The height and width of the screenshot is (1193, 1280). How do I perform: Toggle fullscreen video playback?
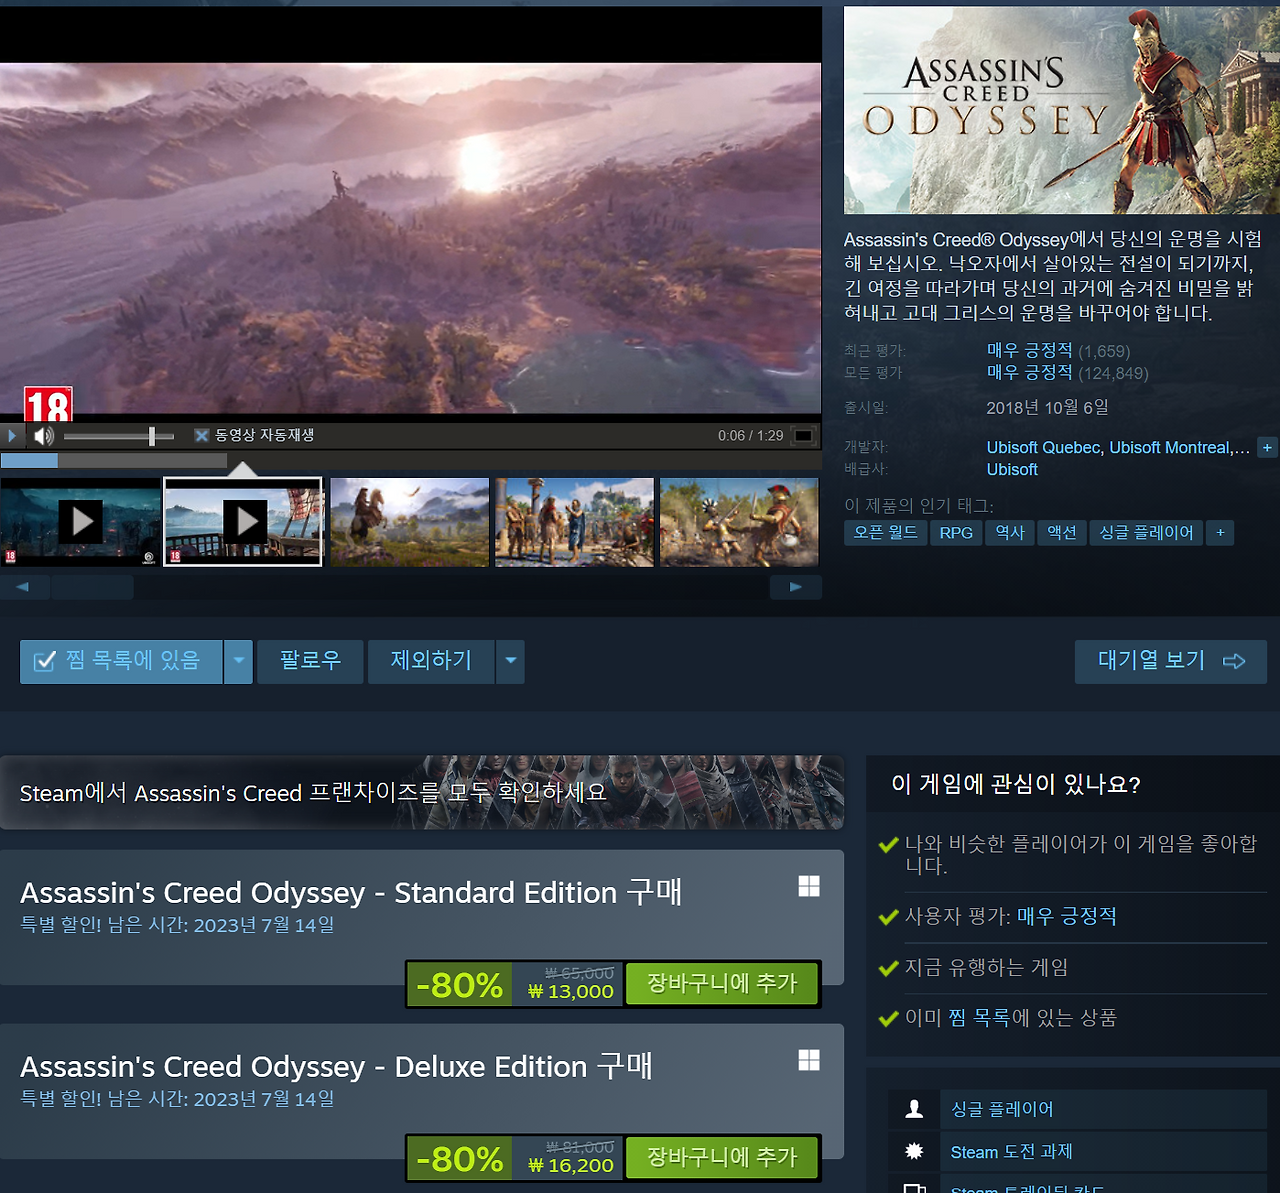[x=801, y=435]
